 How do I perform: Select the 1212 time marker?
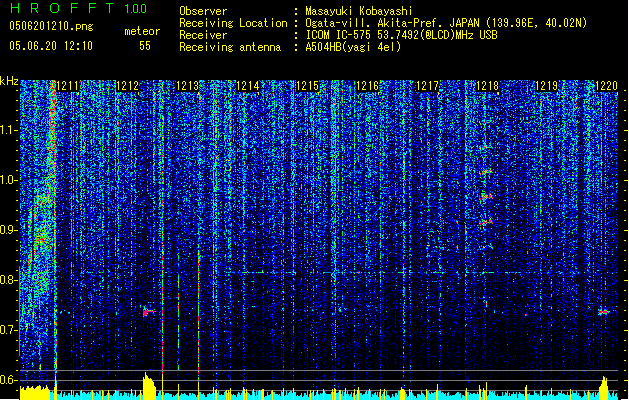pyautogui.click(x=127, y=86)
